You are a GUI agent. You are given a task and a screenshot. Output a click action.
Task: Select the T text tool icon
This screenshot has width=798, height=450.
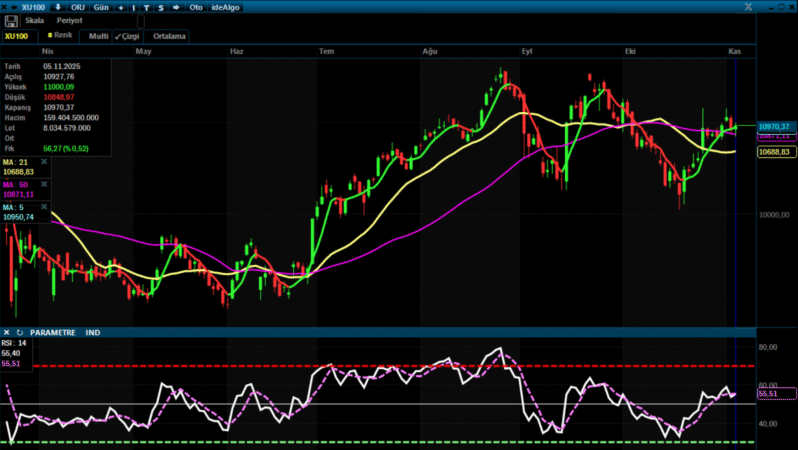147,7
